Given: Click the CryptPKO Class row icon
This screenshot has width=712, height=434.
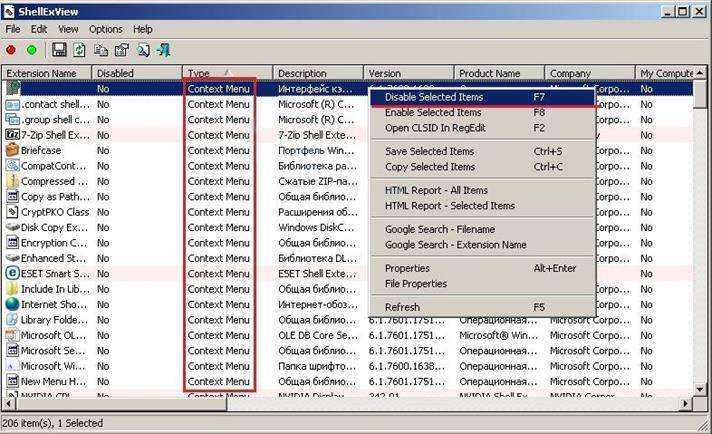Looking at the screenshot, I should pyautogui.click(x=13, y=212).
